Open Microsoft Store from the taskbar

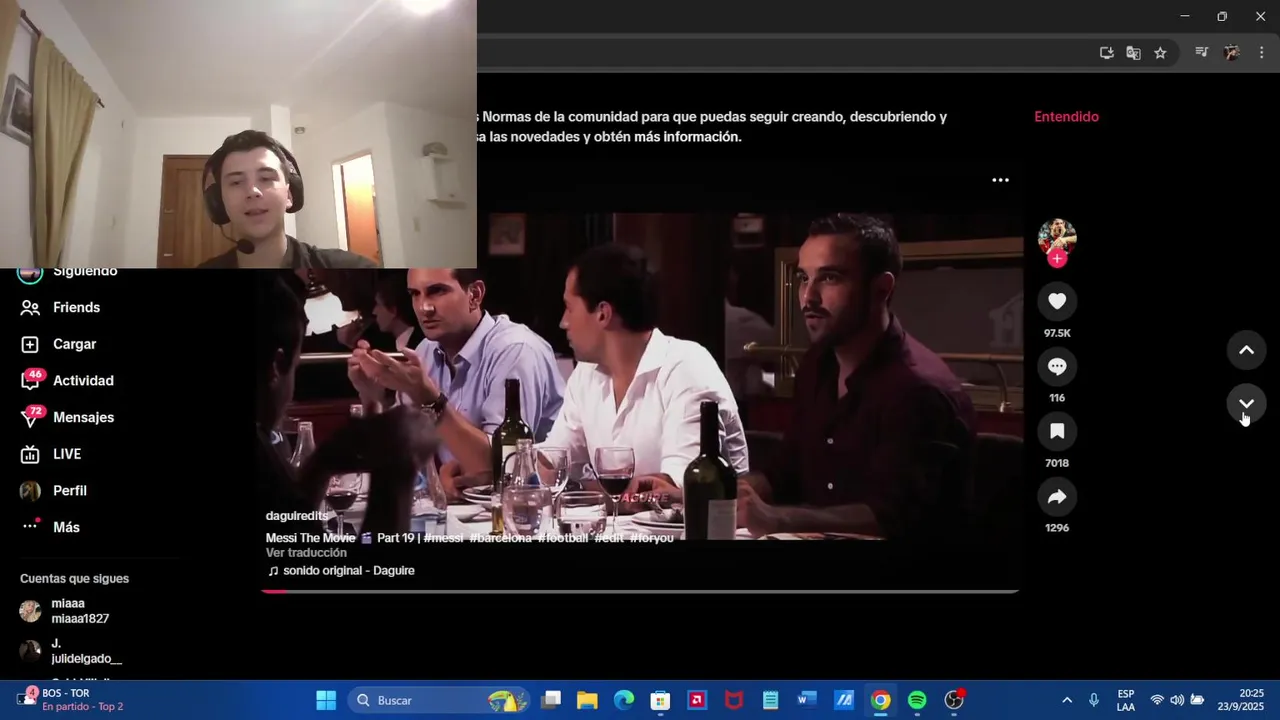660,700
